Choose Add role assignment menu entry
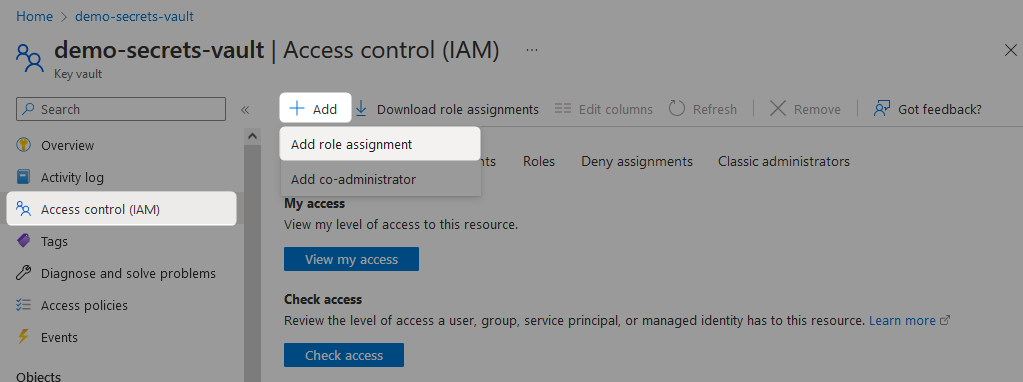 [380, 144]
